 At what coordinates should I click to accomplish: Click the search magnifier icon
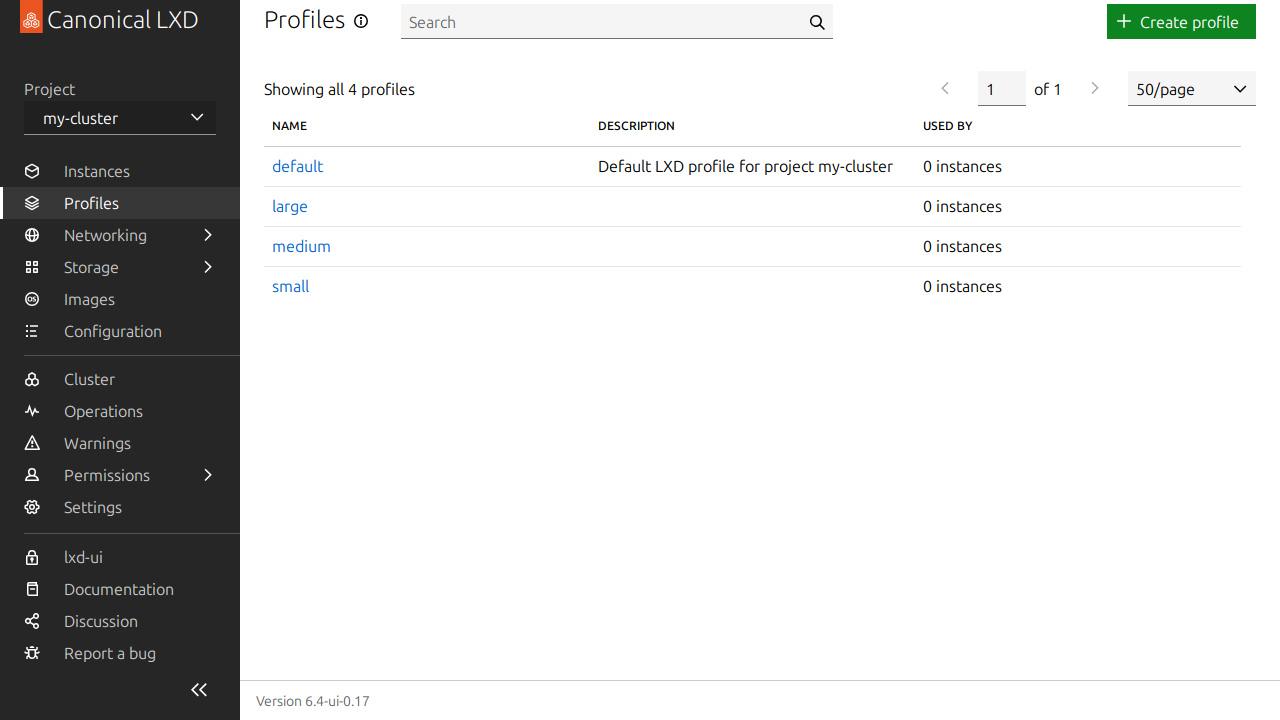click(x=817, y=22)
